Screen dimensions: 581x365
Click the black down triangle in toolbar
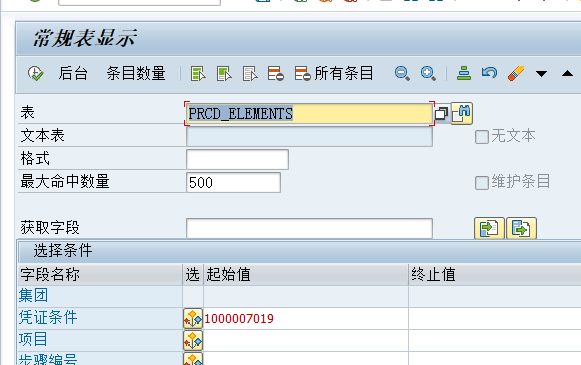click(541, 74)
